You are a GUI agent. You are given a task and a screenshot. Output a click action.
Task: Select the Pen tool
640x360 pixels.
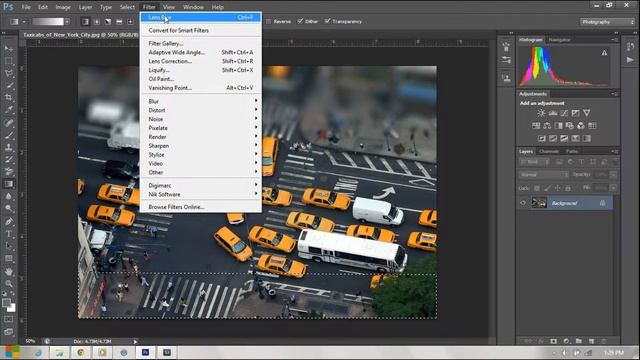tap(9, 222)
